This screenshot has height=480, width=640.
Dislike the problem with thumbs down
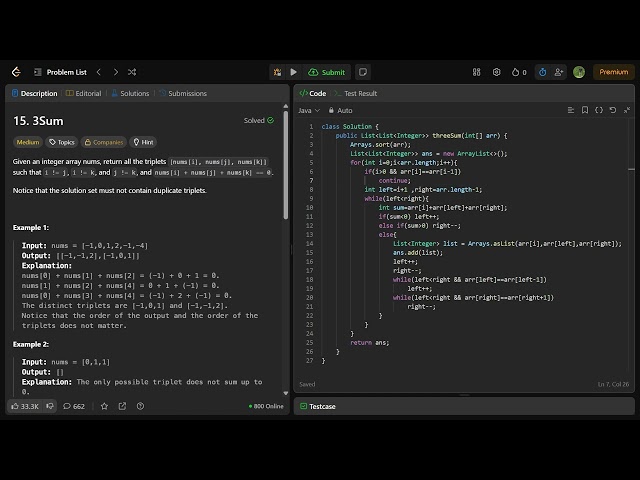tap(50, 406)
